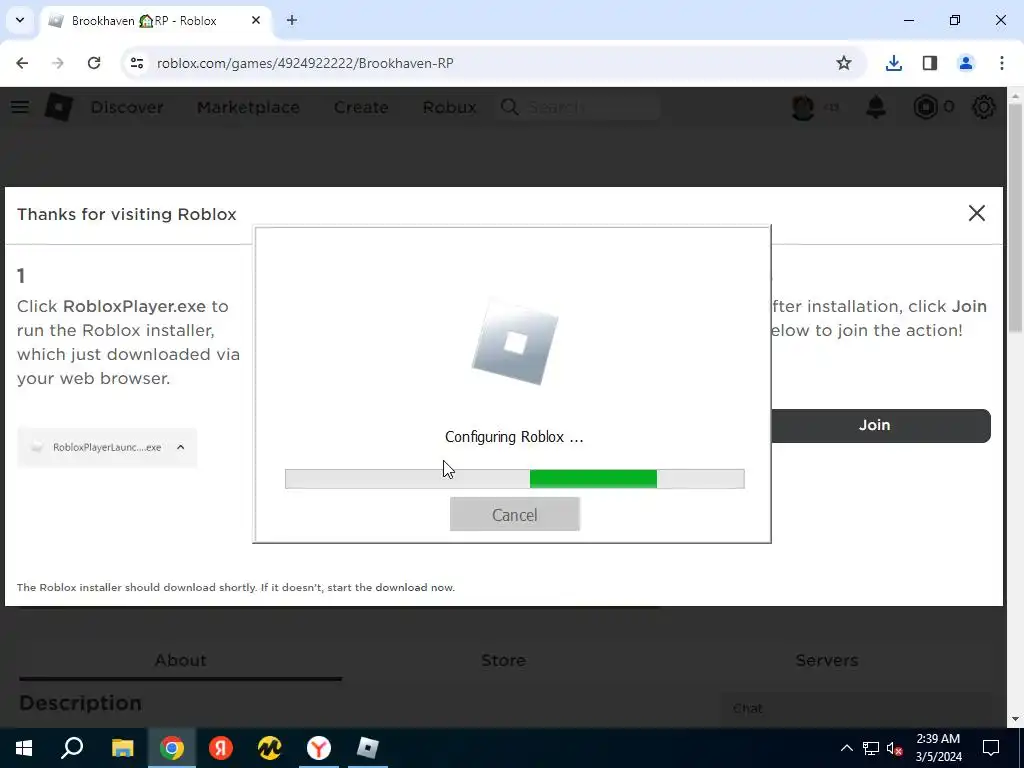
Task: Open the Robux page
Action: [x=449, y=107]
